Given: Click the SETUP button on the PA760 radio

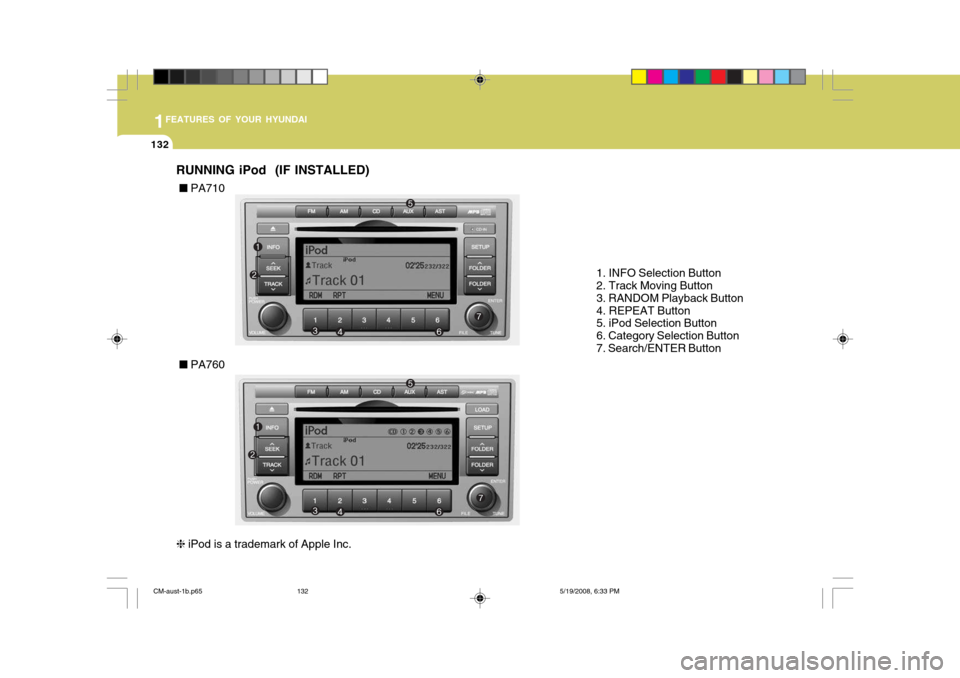Looking at the screenshot, I should (482, 428).
